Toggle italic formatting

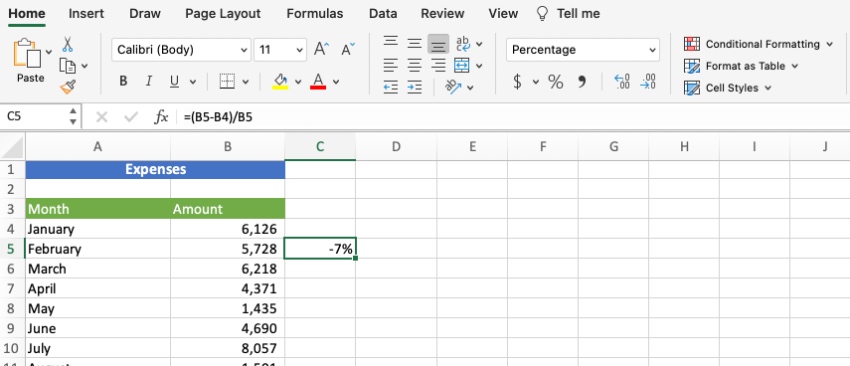[x=149, y=82]
